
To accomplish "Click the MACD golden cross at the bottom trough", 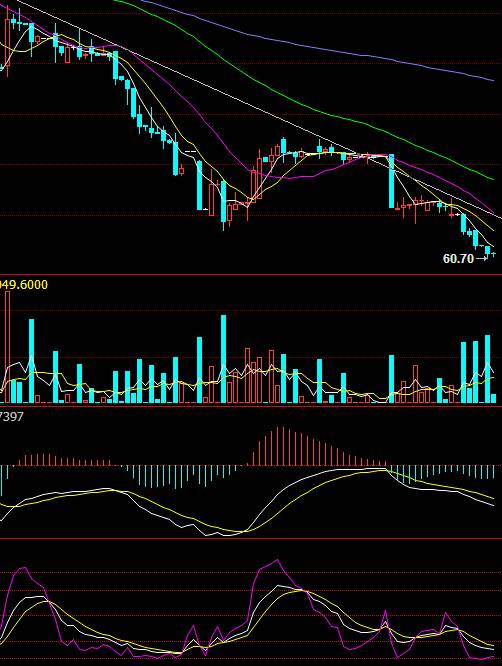I will (x=245, y=531).
